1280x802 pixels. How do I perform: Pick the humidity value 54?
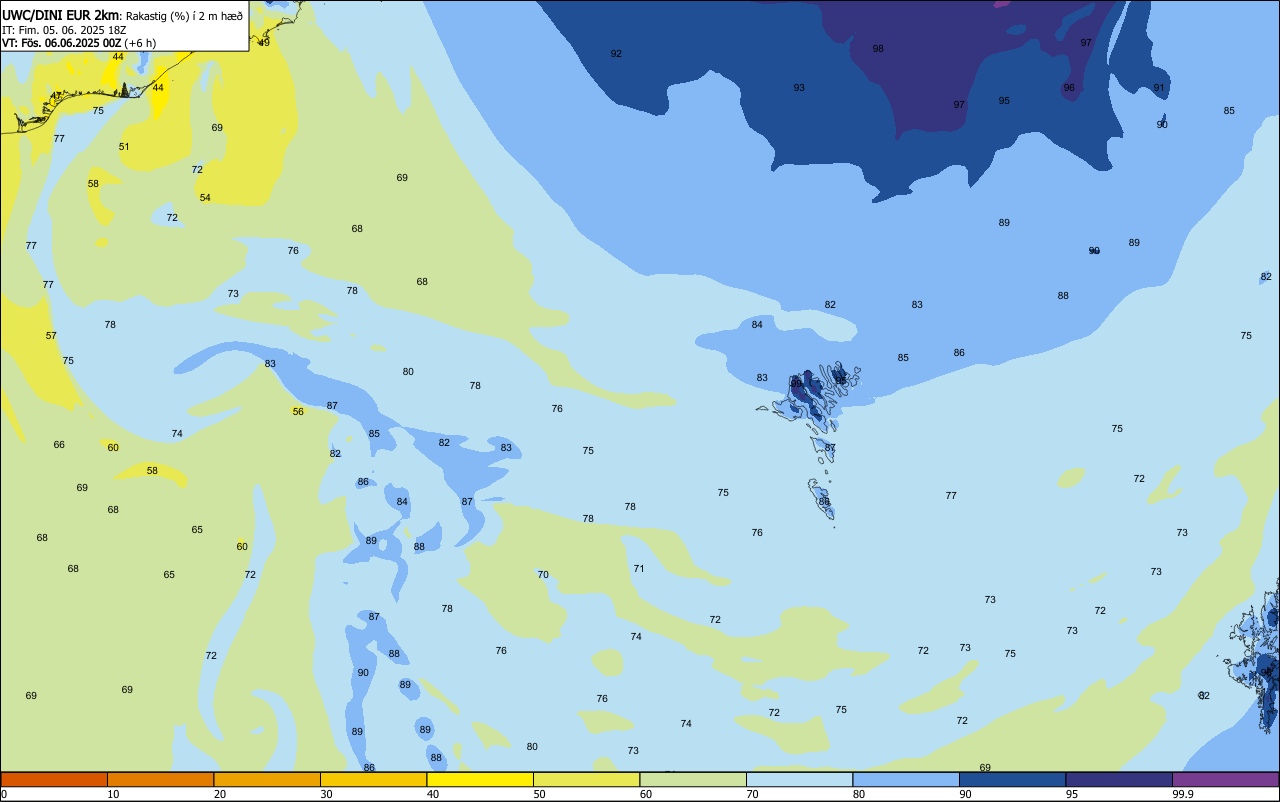[205, 198]
